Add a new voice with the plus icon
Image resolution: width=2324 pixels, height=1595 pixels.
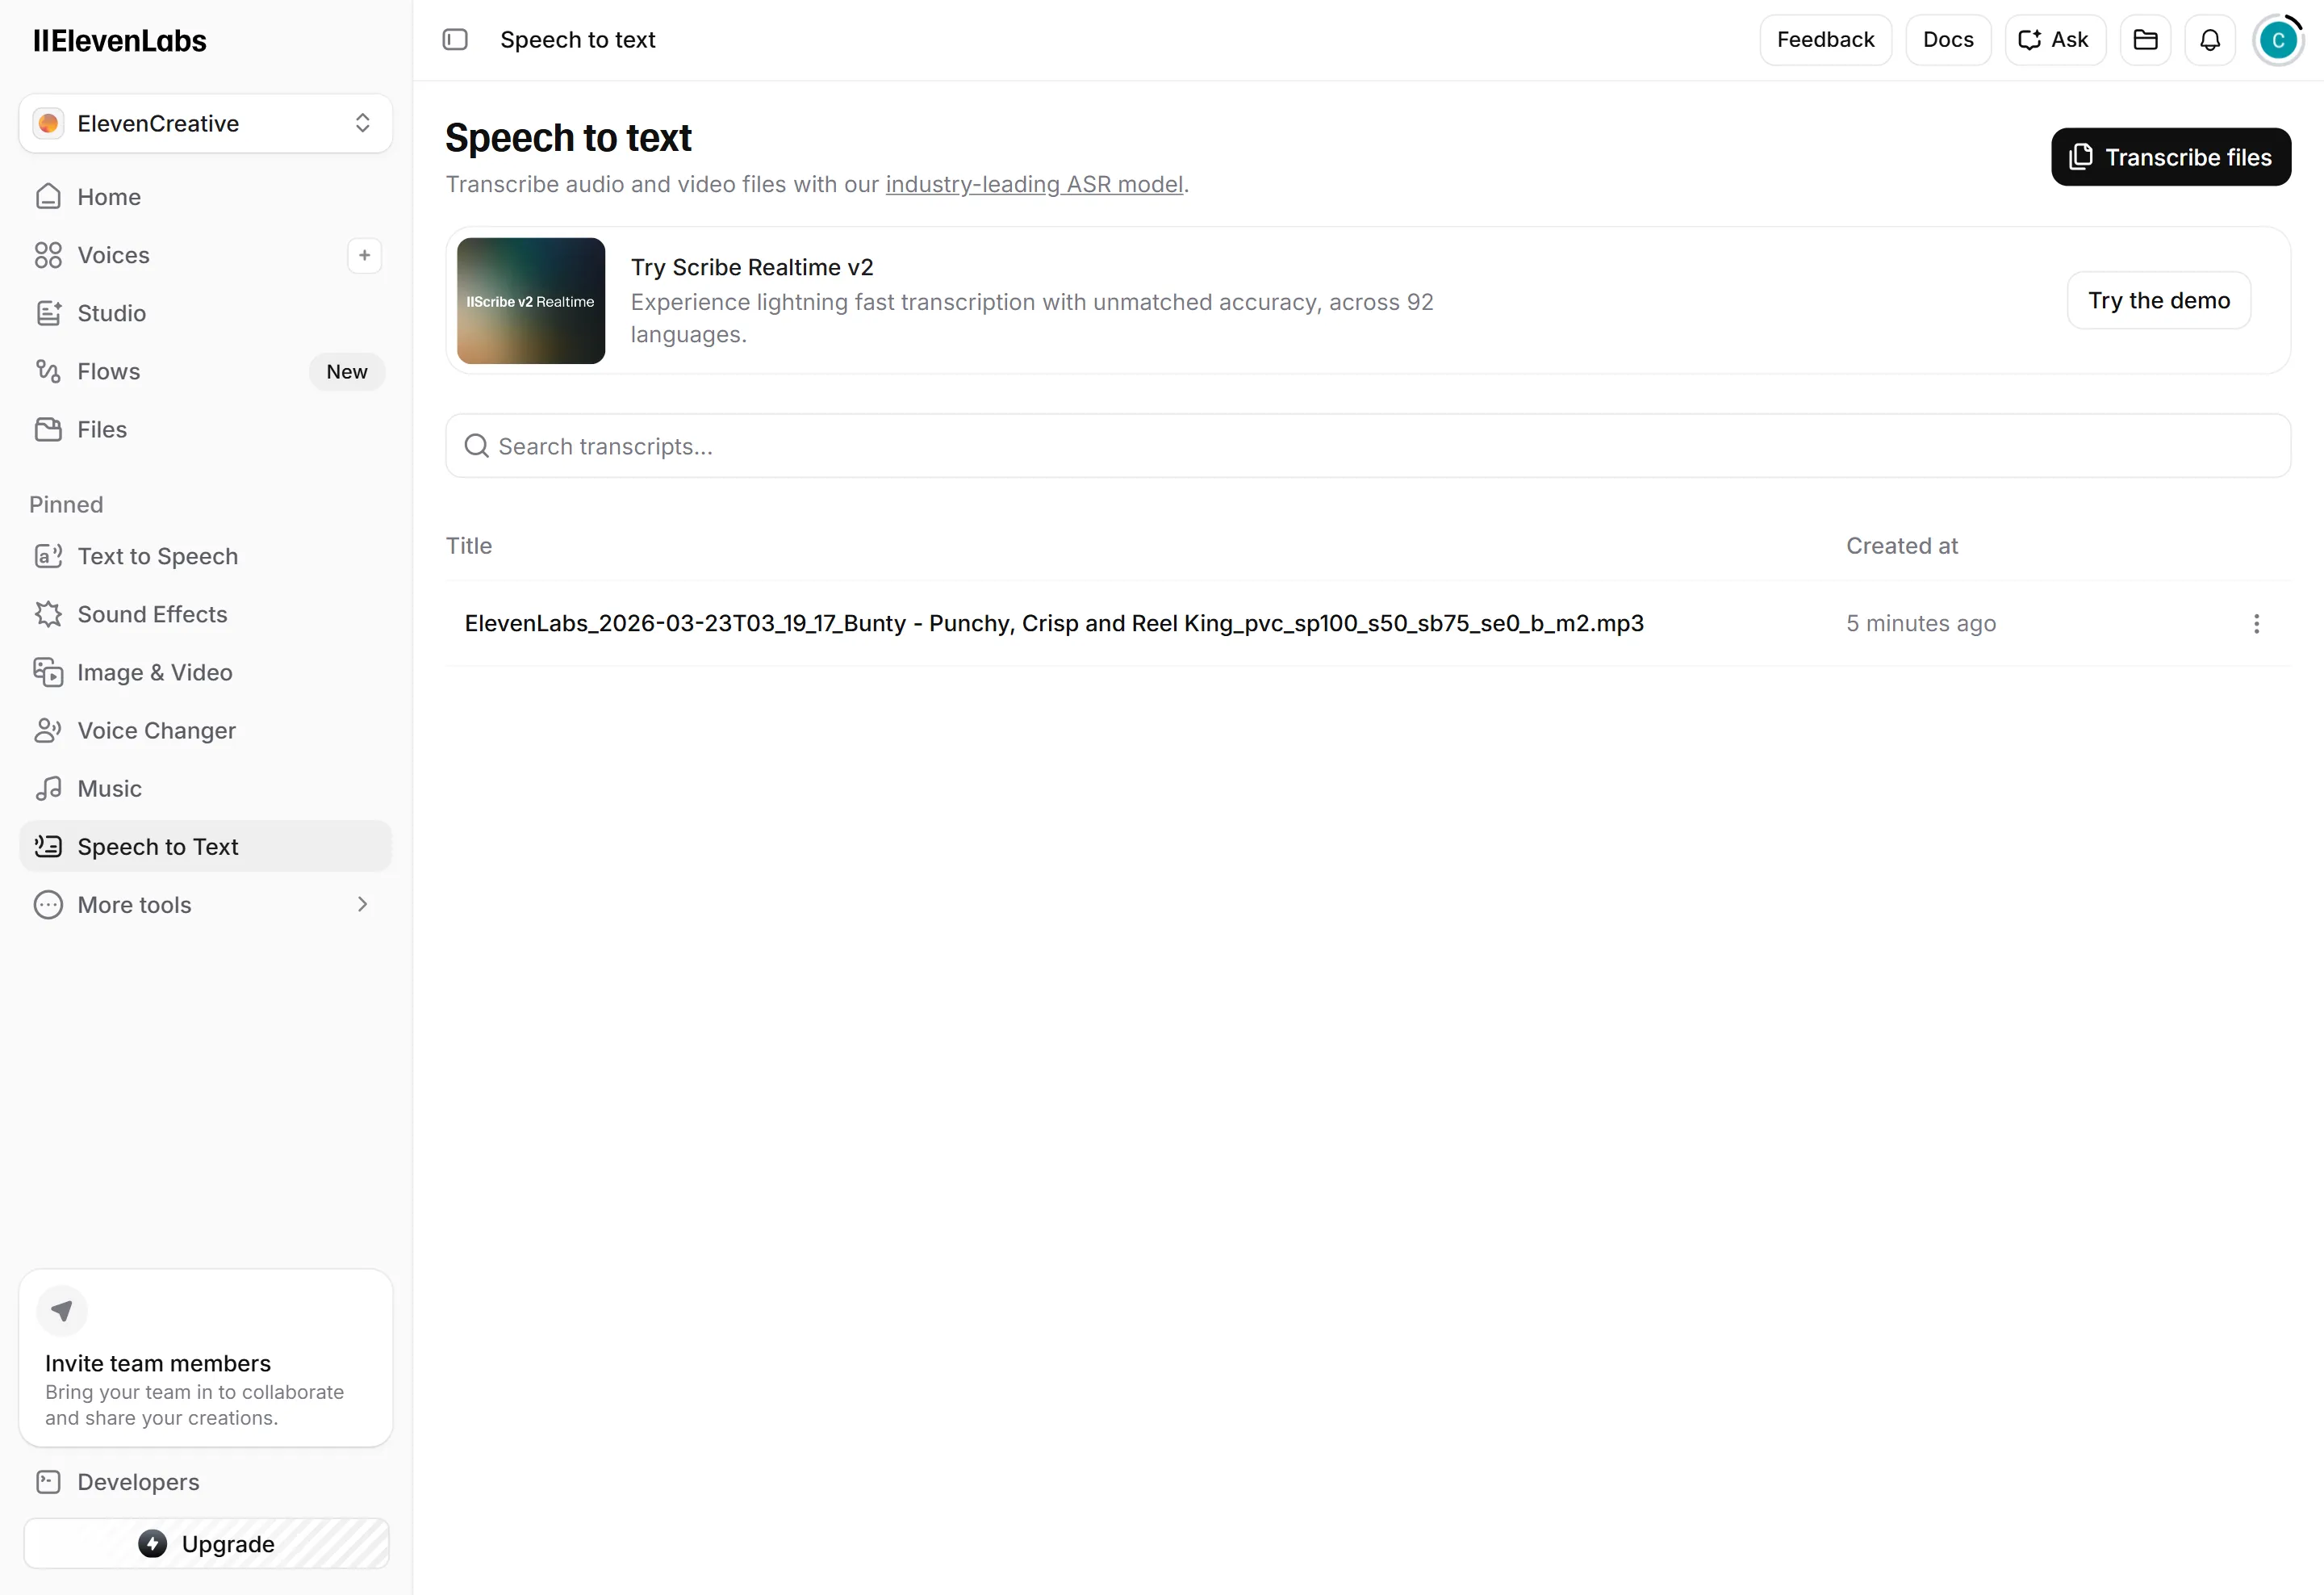tap(363, 255)
